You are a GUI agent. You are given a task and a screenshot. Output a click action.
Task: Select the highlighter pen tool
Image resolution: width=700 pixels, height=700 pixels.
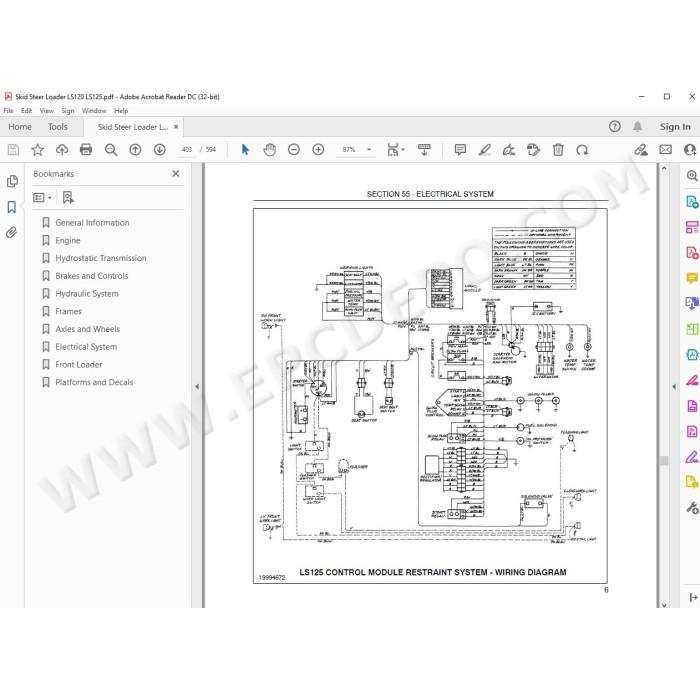[484, 150]
